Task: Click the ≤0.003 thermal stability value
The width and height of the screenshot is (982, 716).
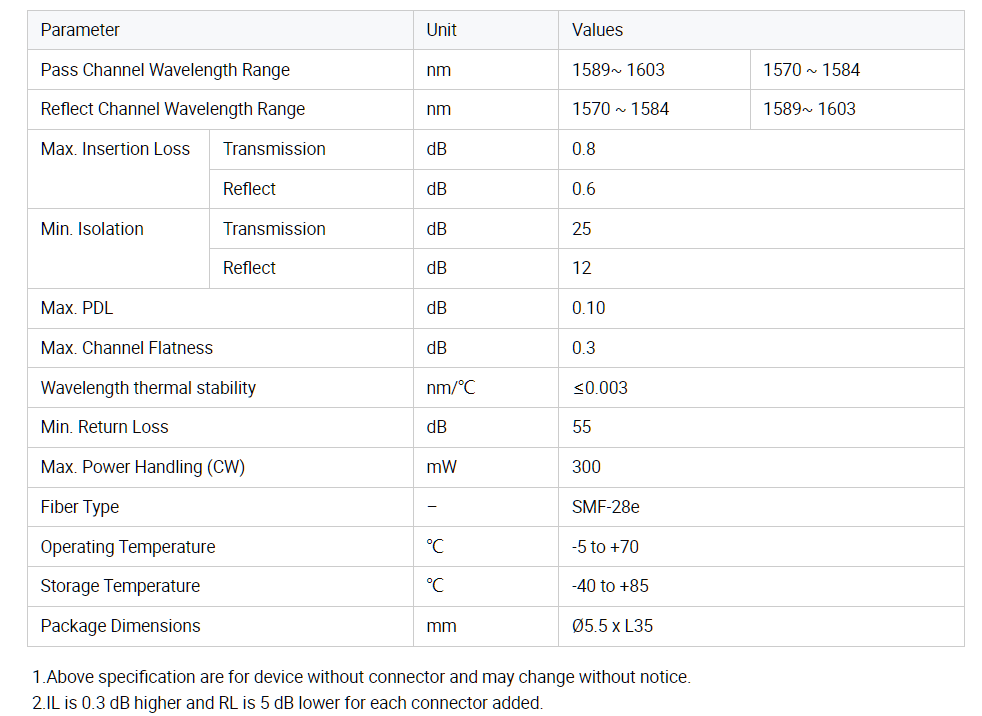Action: pos(599,388)
